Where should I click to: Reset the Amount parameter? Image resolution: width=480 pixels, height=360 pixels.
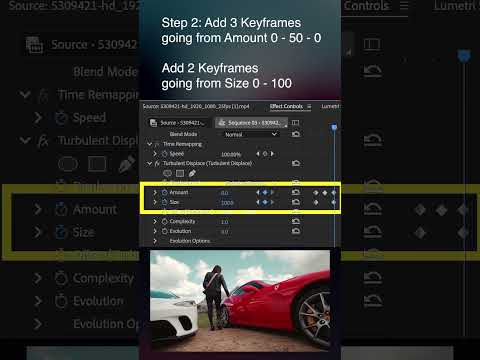pos(296,192)
